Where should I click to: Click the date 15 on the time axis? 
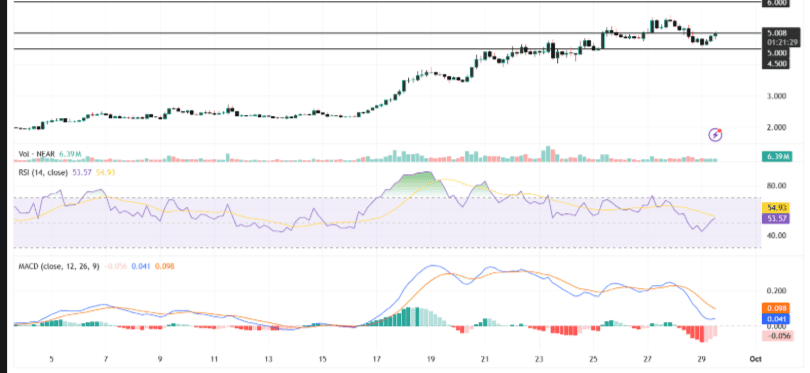(322, 359)
